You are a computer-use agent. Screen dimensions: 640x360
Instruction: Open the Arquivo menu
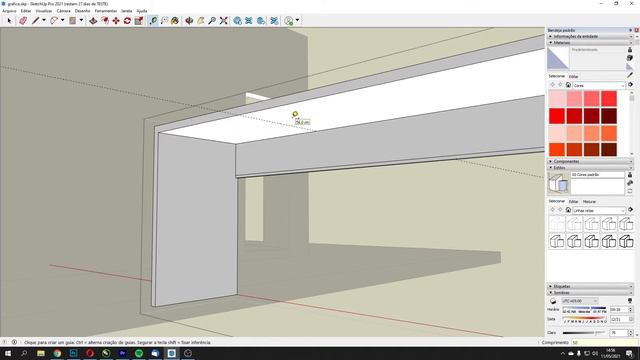[9, 11]
